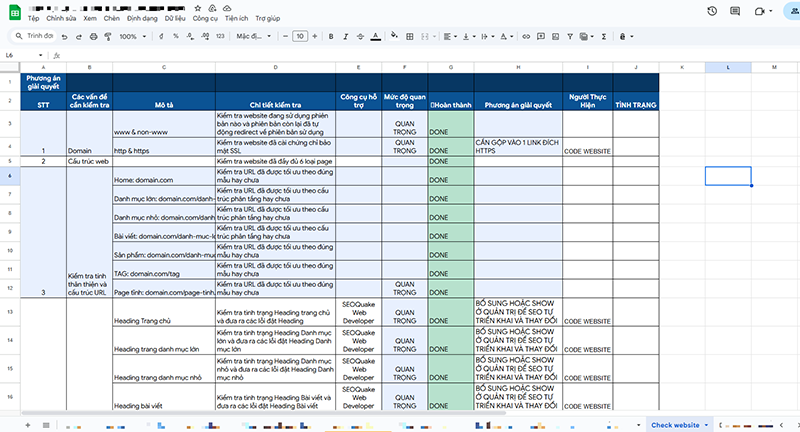Activate the paint format tool

108,36
